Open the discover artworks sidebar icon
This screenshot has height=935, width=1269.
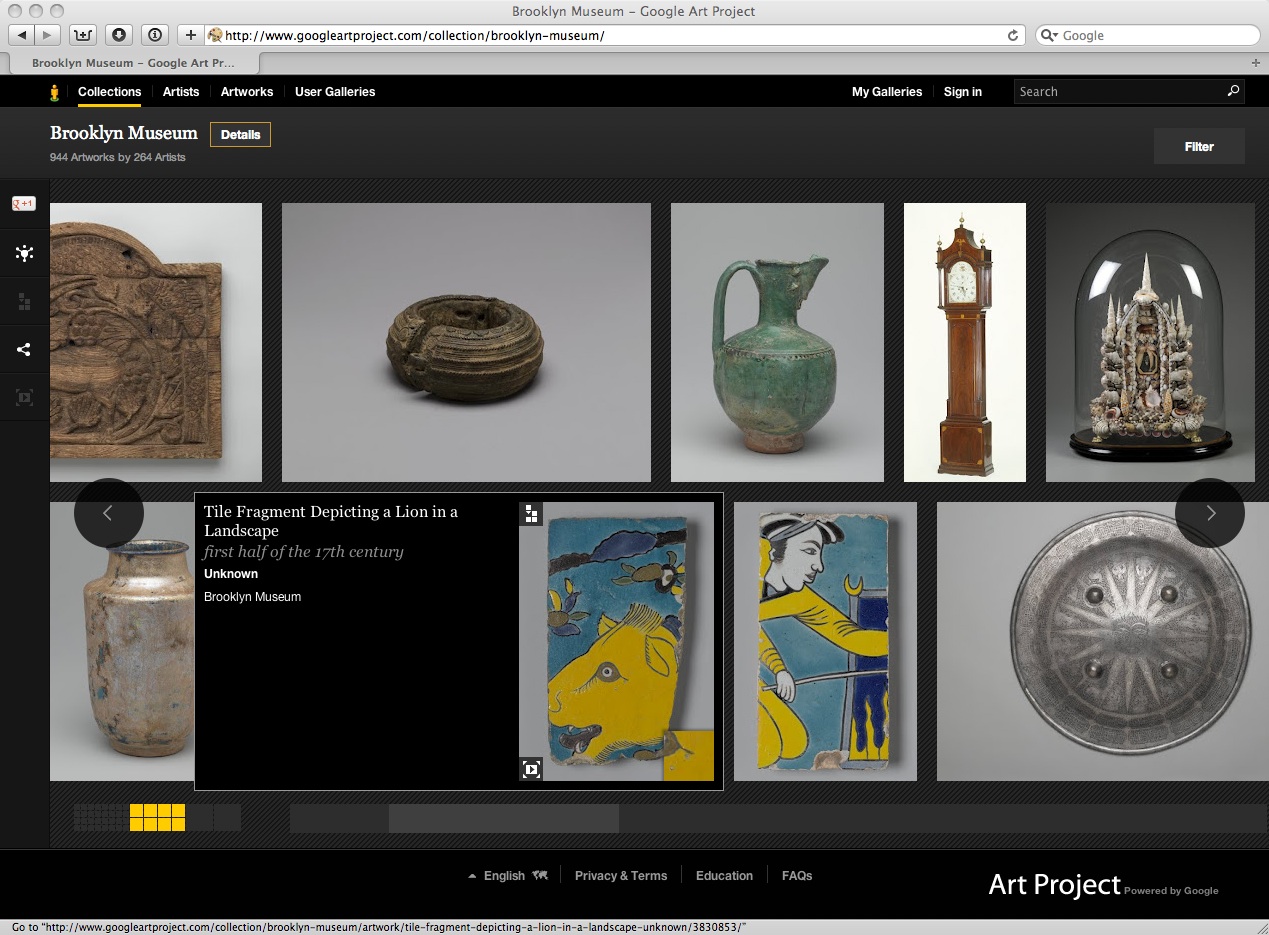(x=24, y=254)
